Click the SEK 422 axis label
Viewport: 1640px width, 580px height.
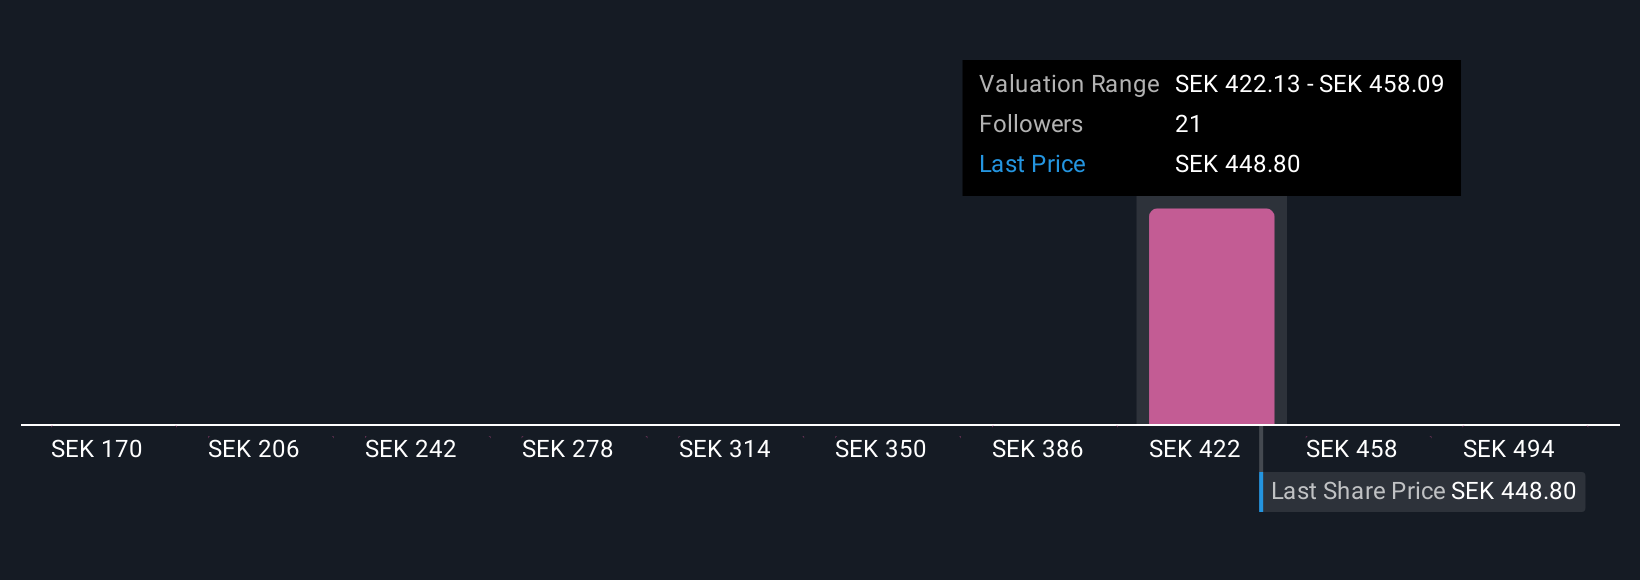click(x=1195, y=449)
